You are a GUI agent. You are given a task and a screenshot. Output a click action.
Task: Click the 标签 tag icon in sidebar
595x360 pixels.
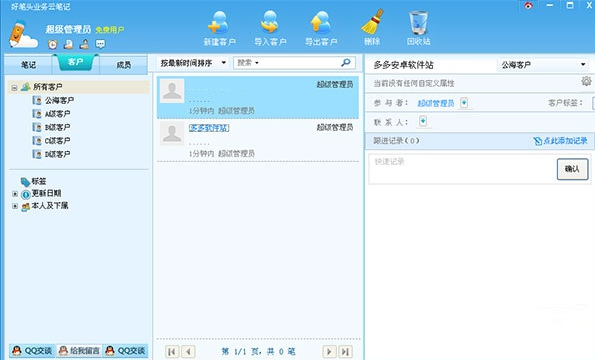[x=25, y=182]
